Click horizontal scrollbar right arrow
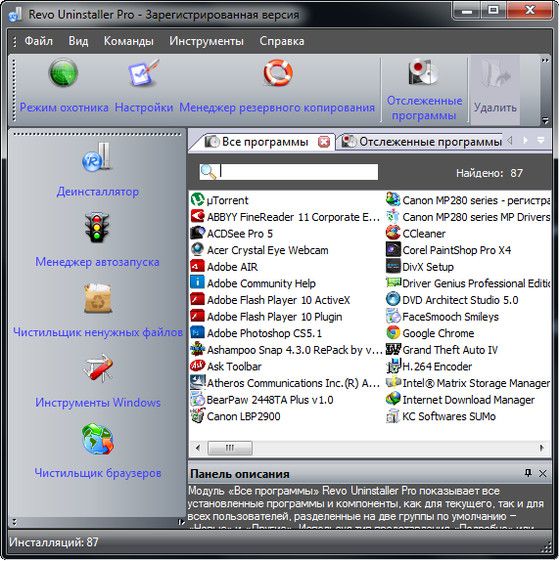560x561 pixels. coord(541,448)
